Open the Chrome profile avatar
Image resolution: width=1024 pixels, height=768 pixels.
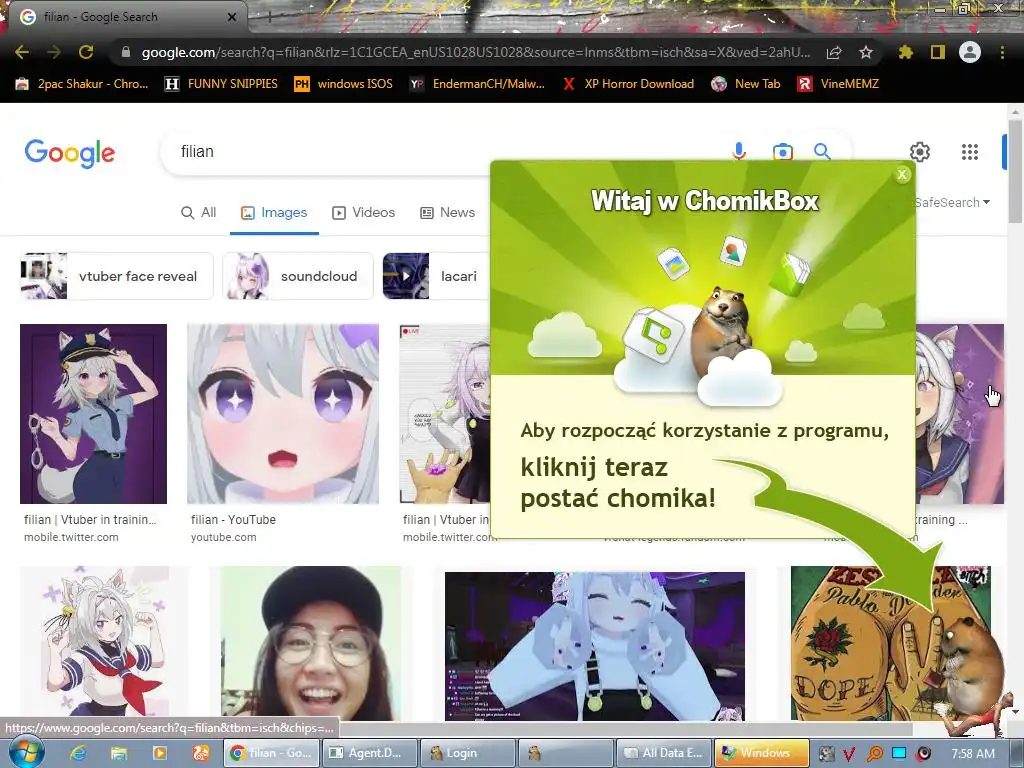(x=970, y=52)
